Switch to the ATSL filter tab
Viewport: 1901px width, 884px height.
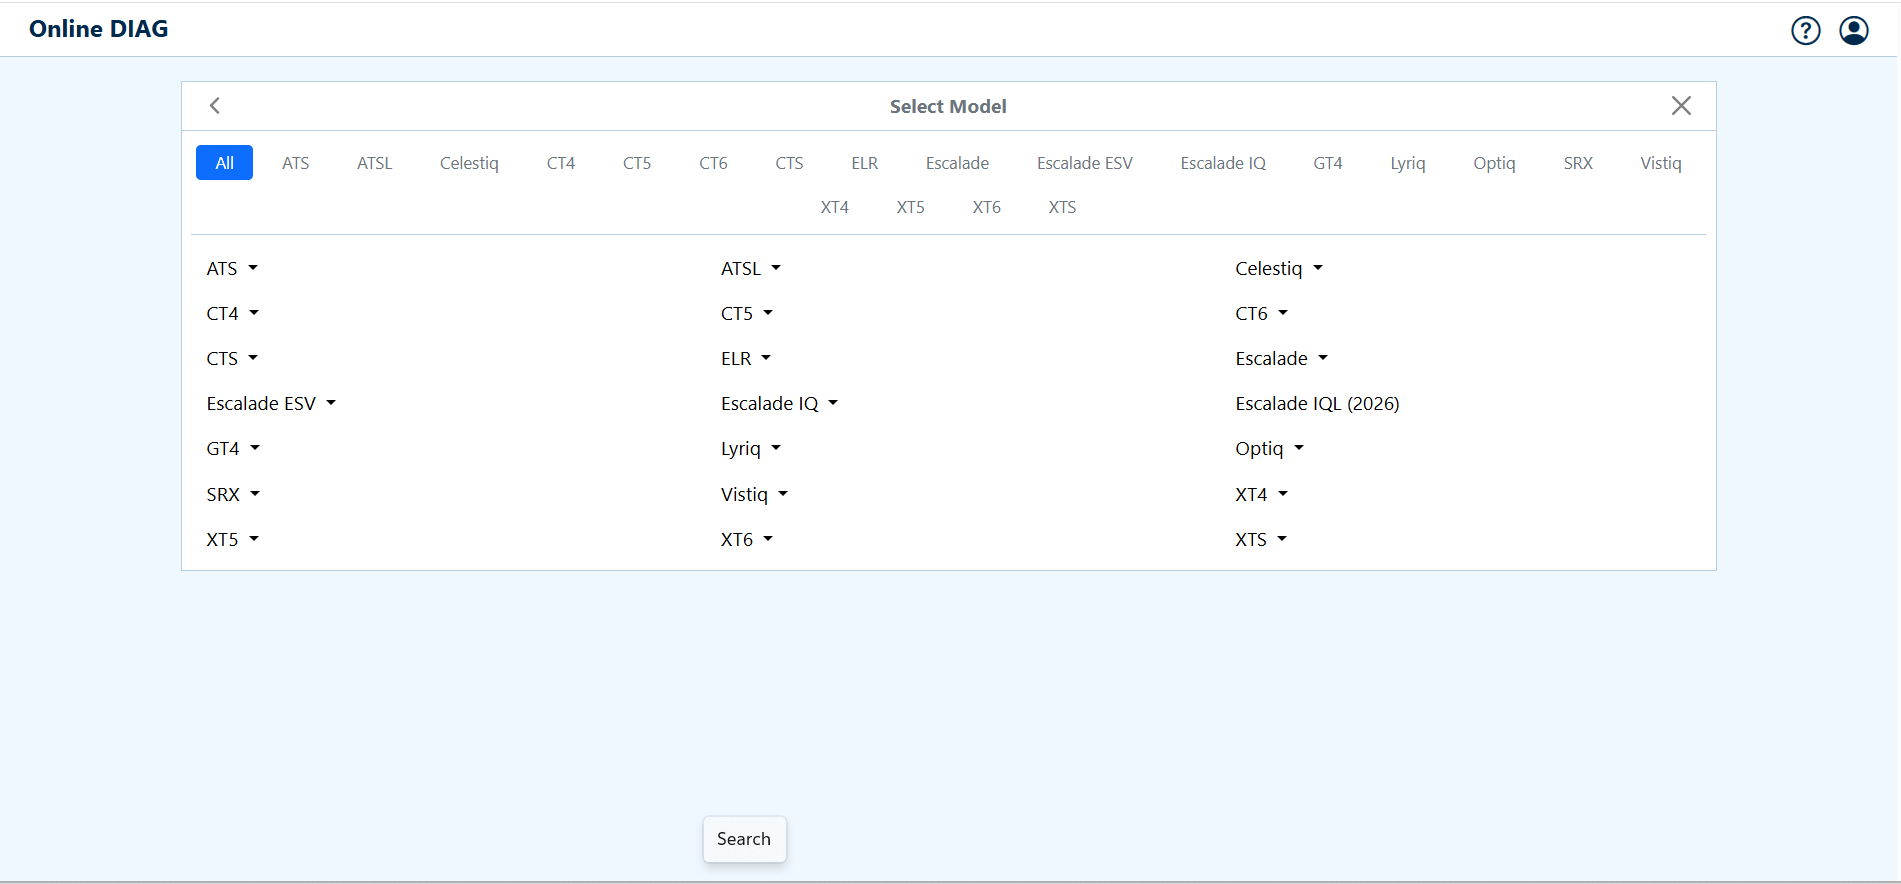[374, 163]
